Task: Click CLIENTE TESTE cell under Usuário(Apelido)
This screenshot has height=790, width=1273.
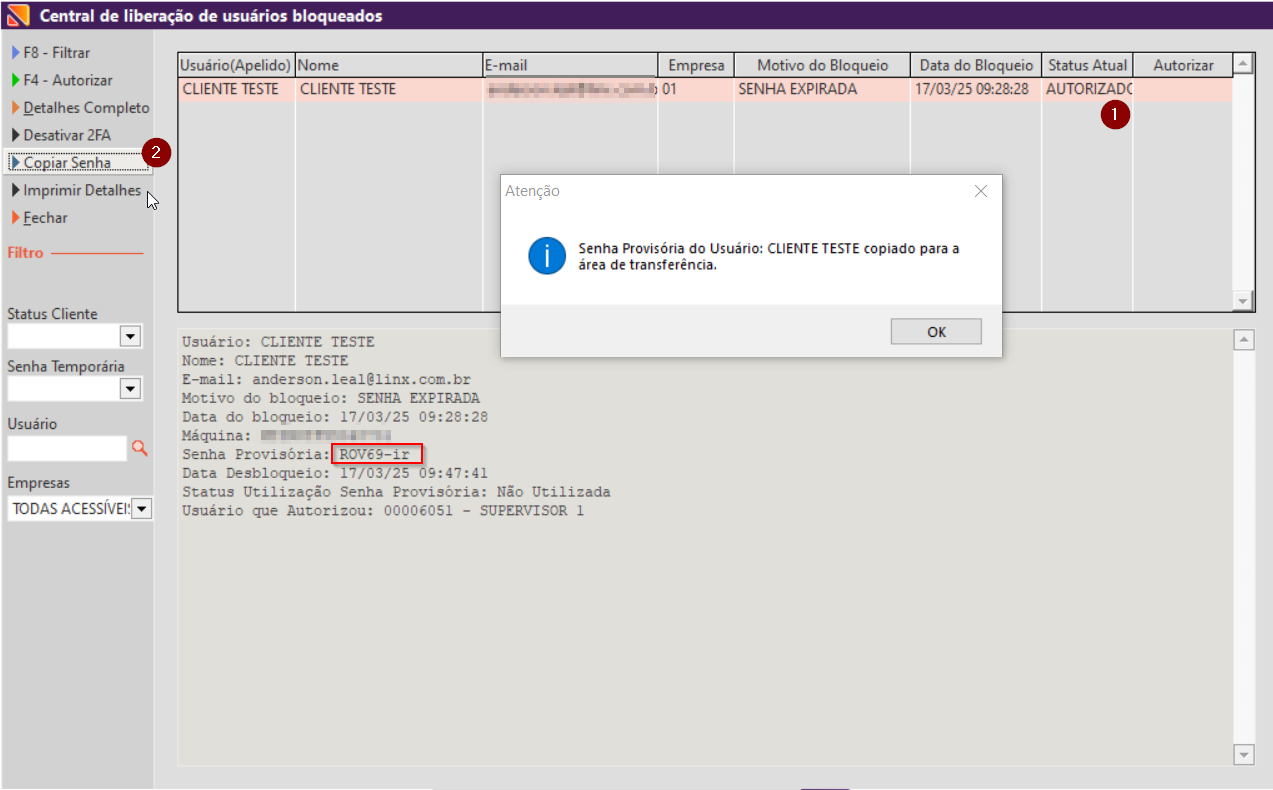Action: 236,89
